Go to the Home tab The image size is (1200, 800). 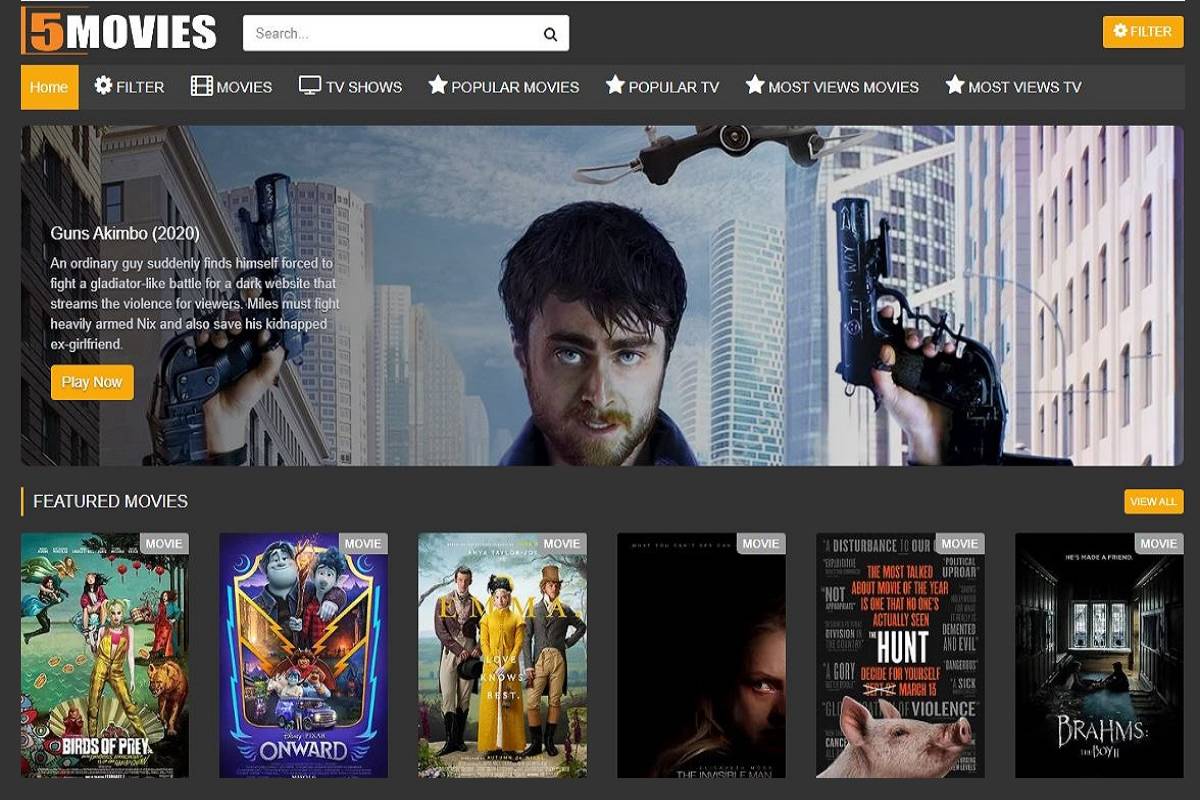coord(49,87)
